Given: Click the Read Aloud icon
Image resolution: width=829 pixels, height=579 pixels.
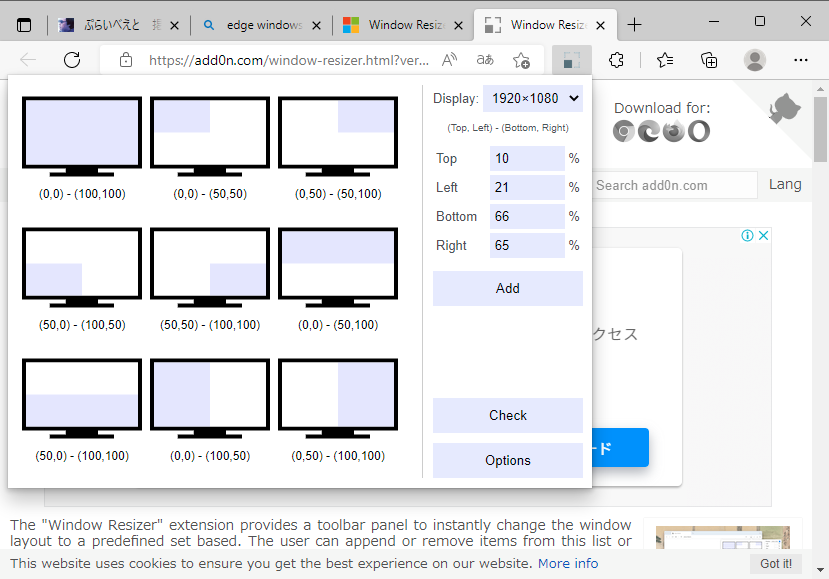Looking at the screenshot, I should tap(448, 60).
